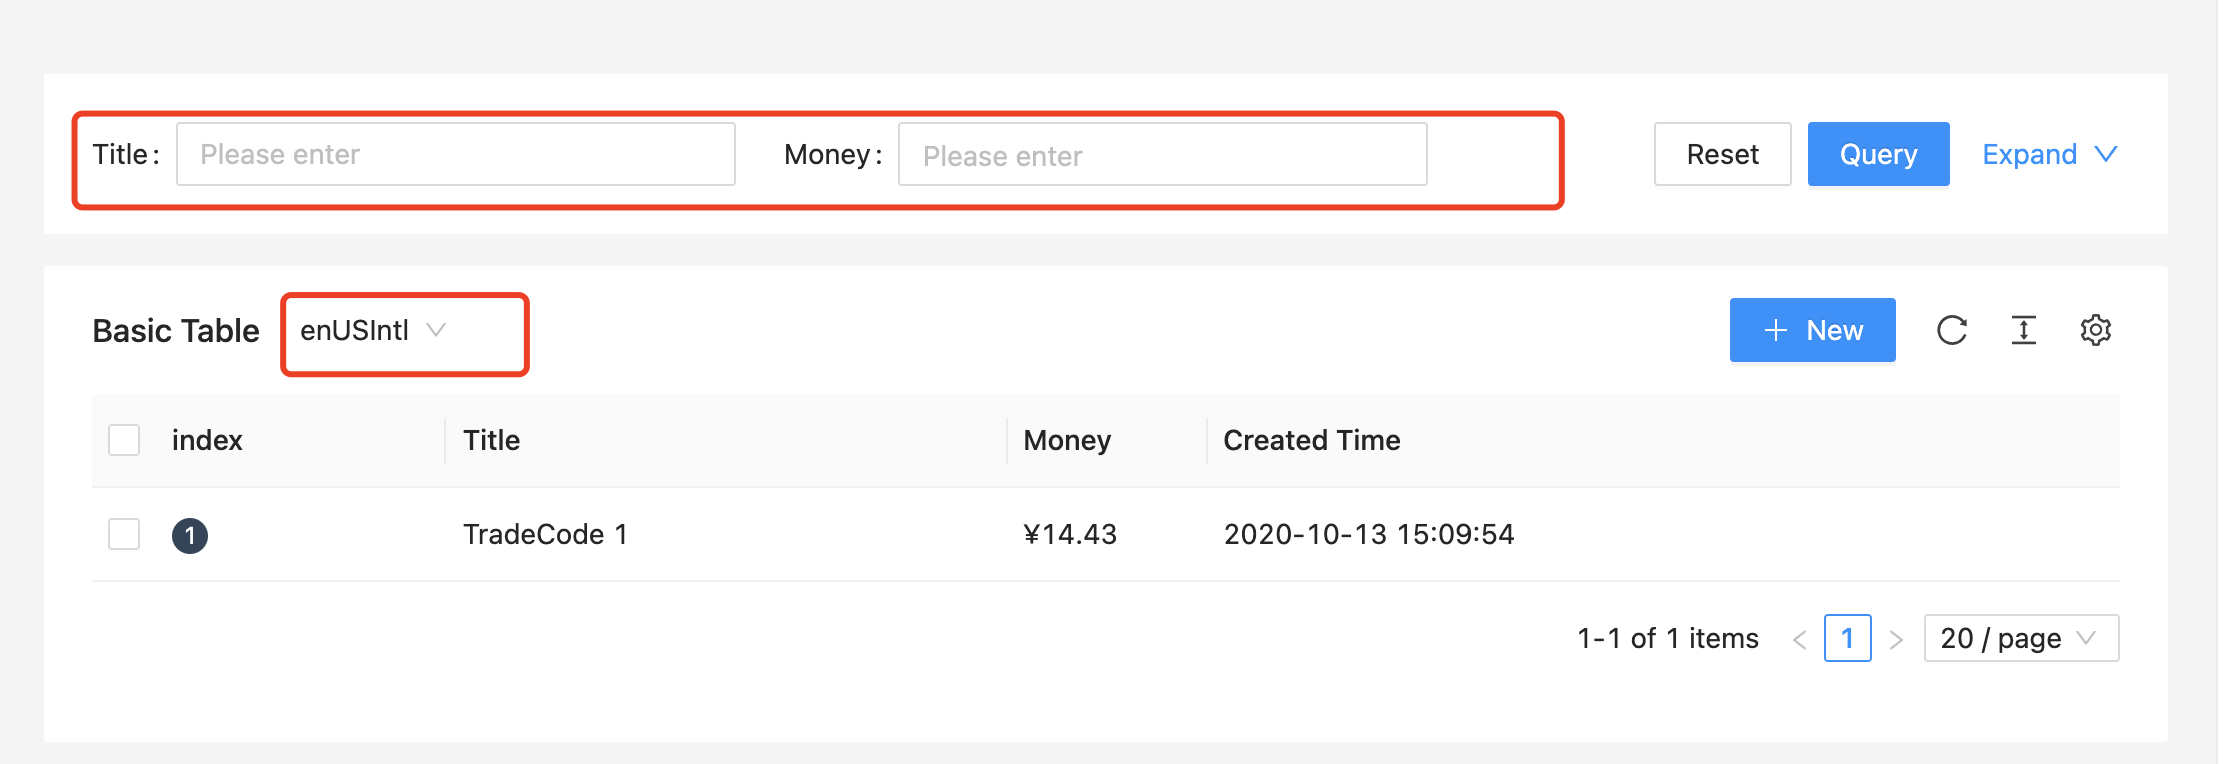Check the select-all checkbox in the table header
The height and width of the screenshot is (764, 2238).
tap(123, 439)
